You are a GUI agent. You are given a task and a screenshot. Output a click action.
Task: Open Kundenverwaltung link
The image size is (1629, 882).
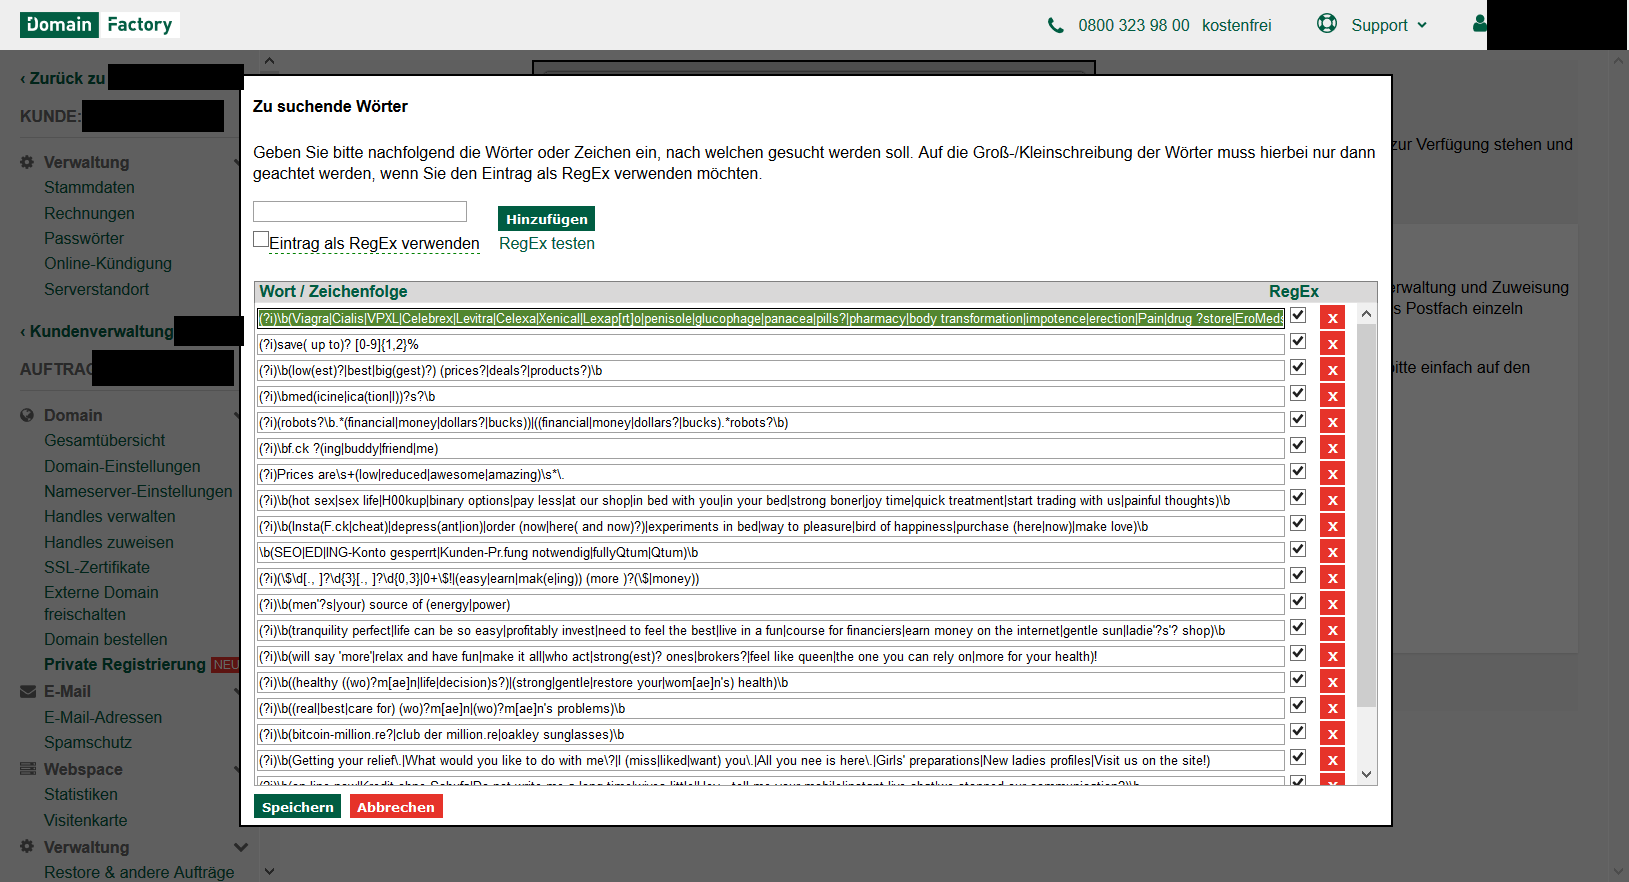pos(97,331)
